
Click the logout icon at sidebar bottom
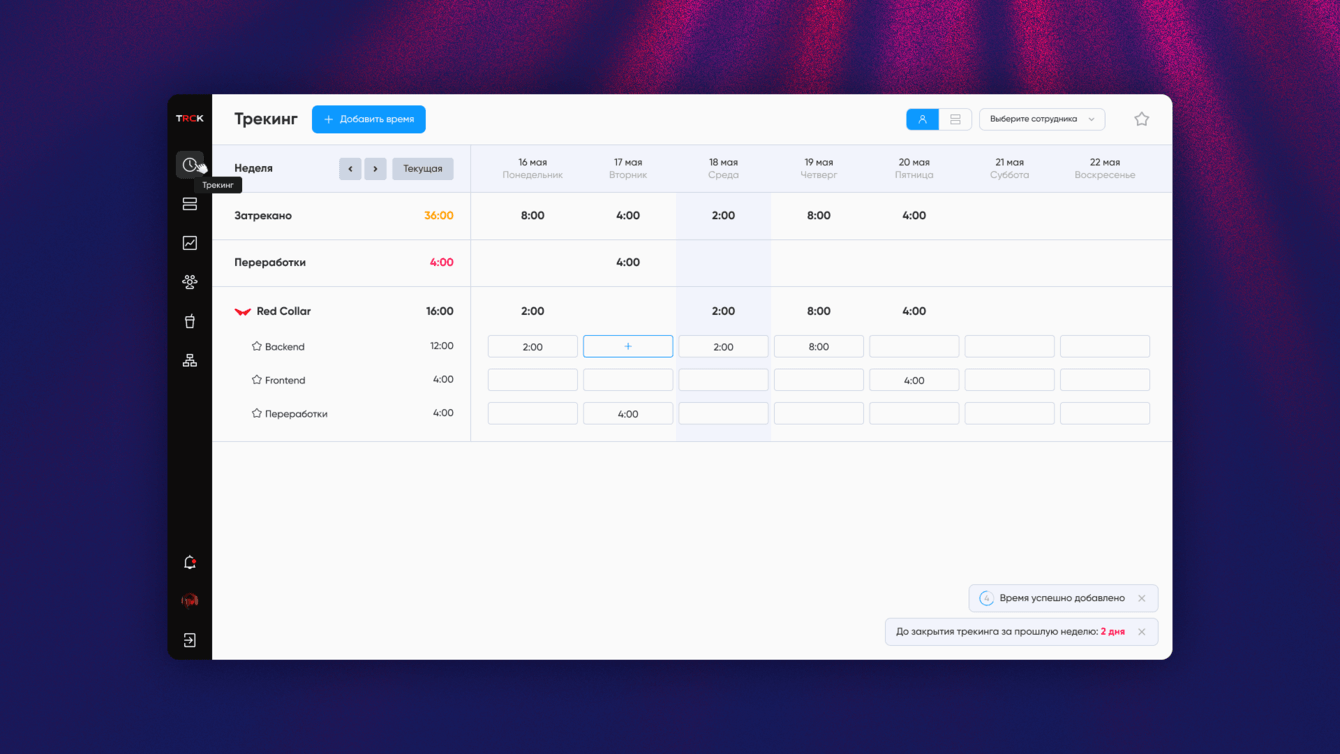(x=189, y=639)
